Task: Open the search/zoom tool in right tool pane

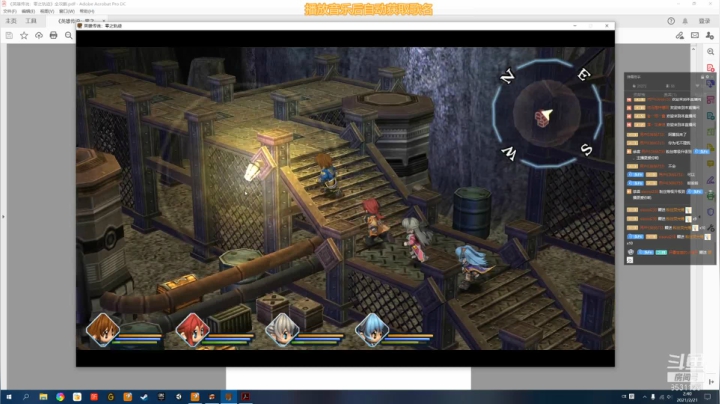Action: tap(710, 52)
